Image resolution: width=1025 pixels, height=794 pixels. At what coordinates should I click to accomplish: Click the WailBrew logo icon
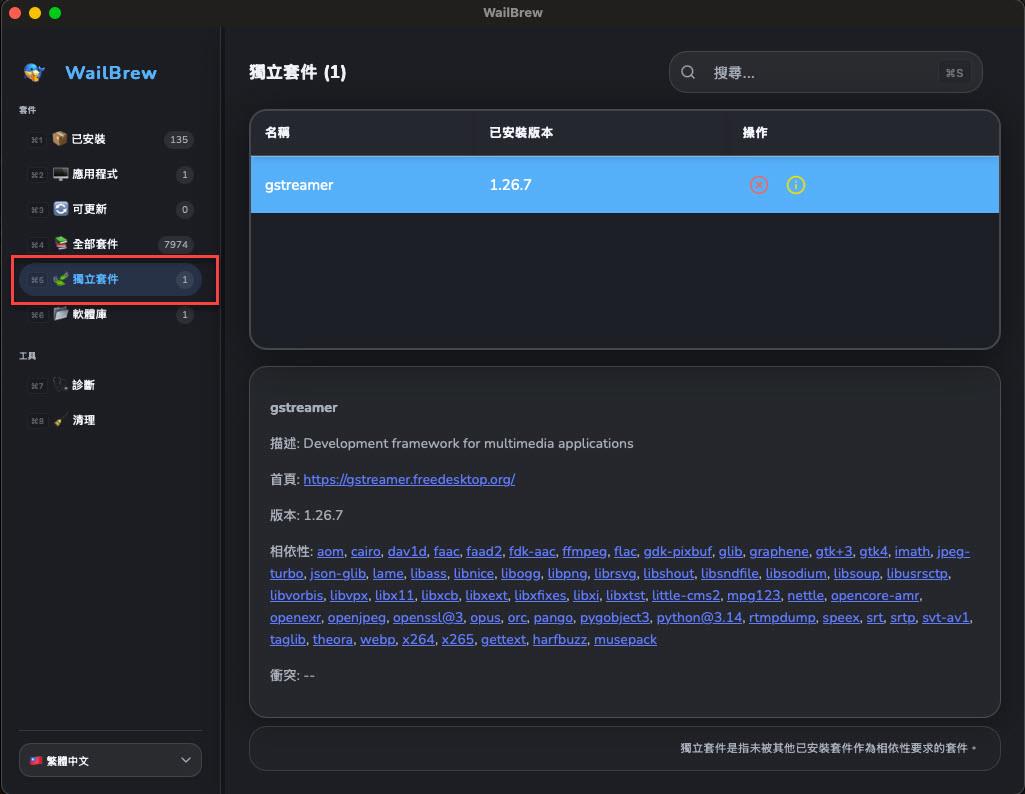point(35,72)
